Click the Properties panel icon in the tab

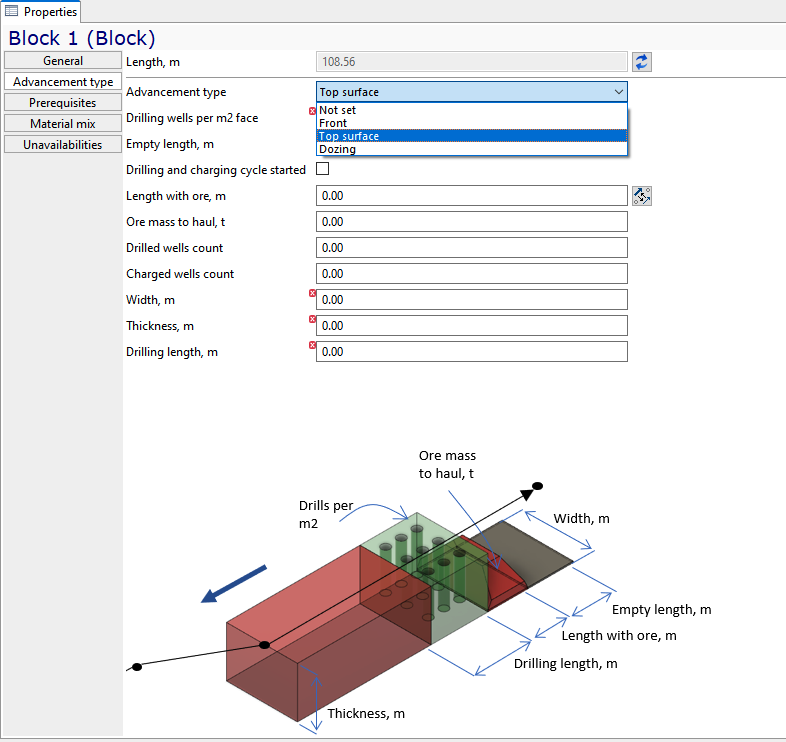point(12,11)
